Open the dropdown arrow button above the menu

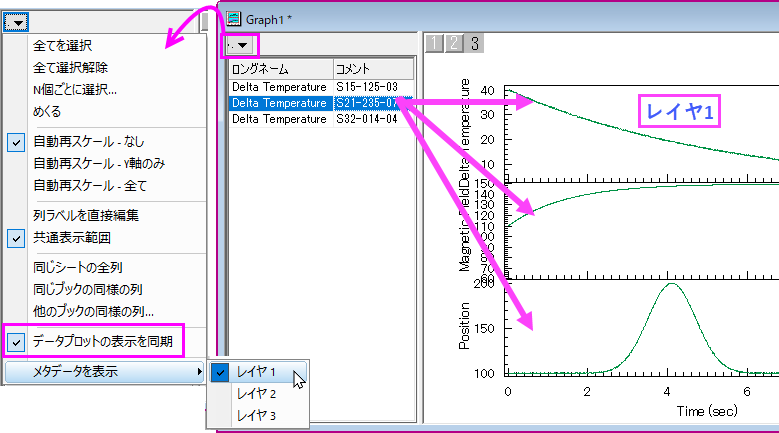tap(16, 22)
